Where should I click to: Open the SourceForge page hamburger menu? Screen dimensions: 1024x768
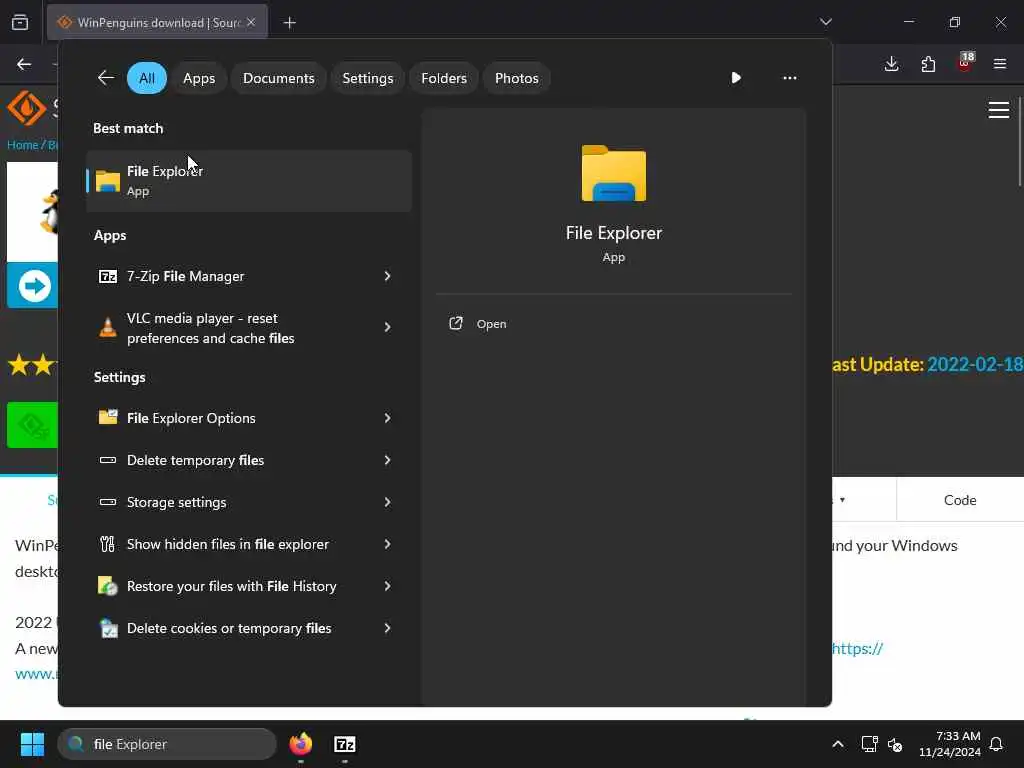click(x=999, y=110)
